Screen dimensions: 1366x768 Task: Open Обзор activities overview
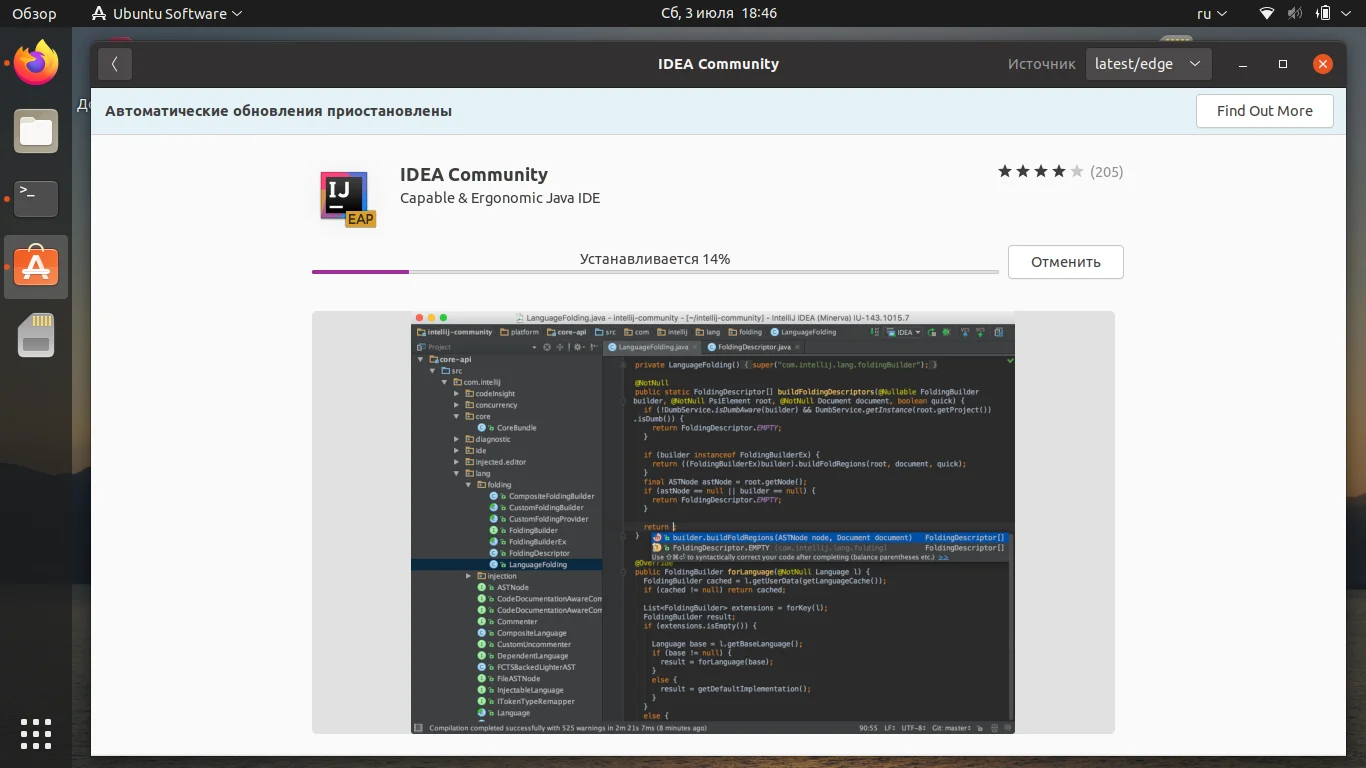(x=34, y=14)
